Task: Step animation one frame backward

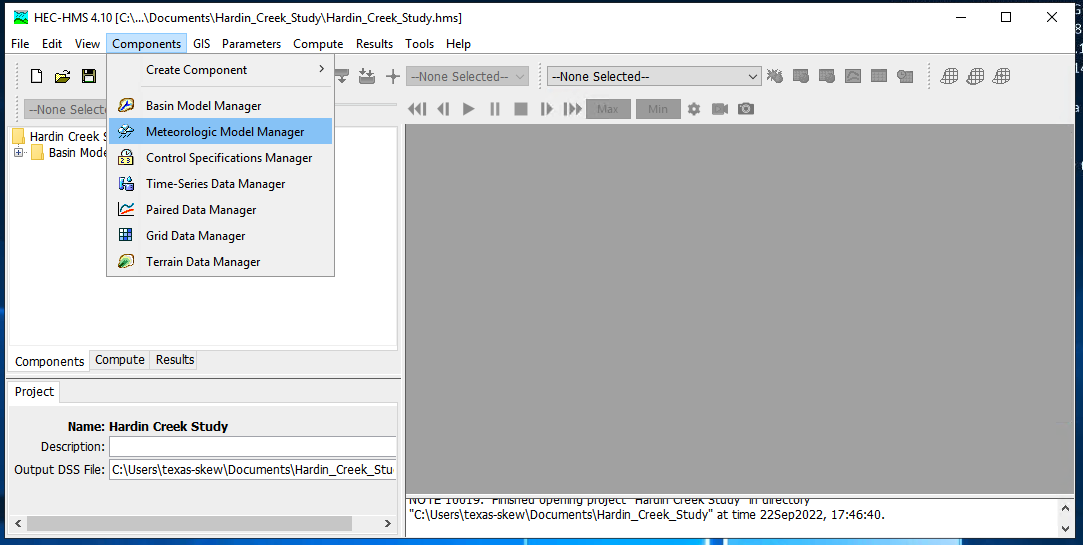Action: click(x=443, y=109)
